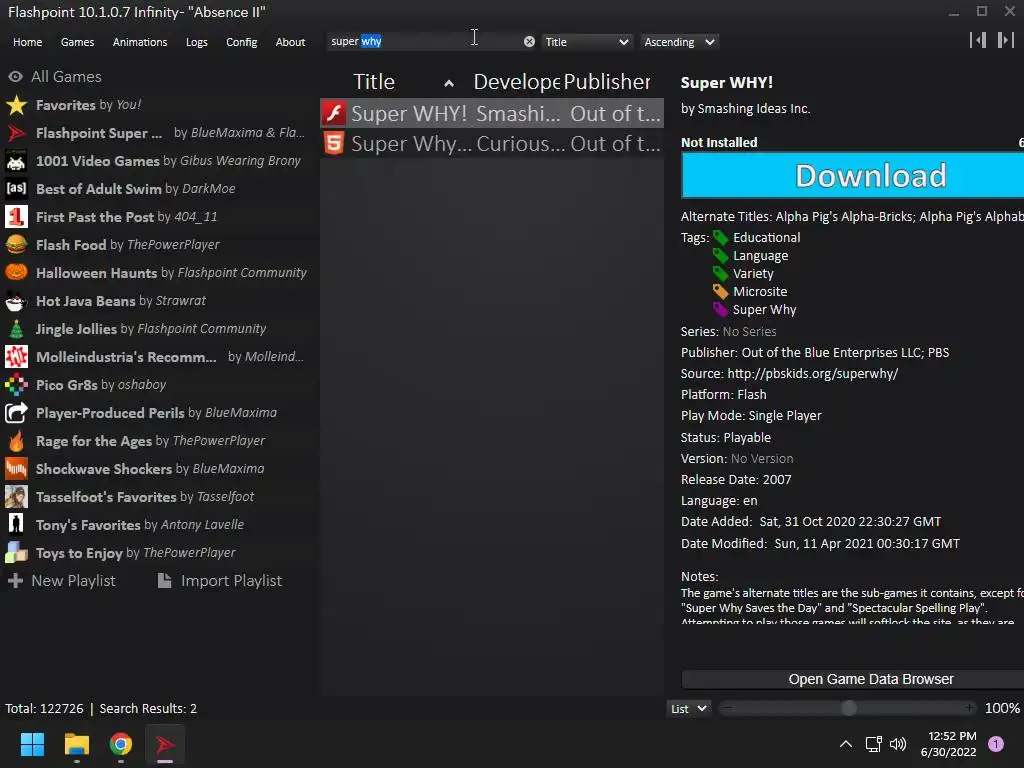
Task: Open the Games tab
Action: point(77,42)
